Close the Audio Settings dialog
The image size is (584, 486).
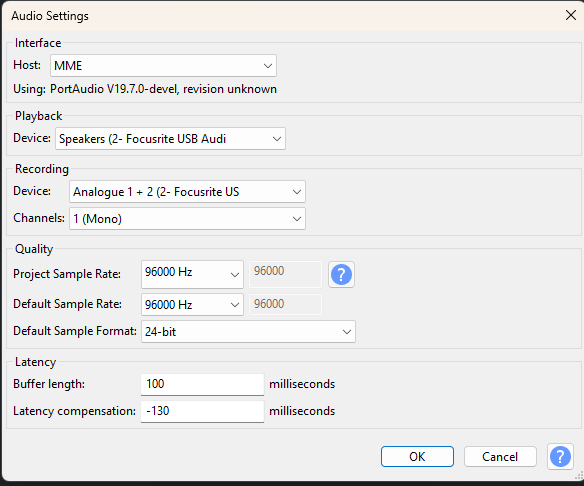(571, 15)
